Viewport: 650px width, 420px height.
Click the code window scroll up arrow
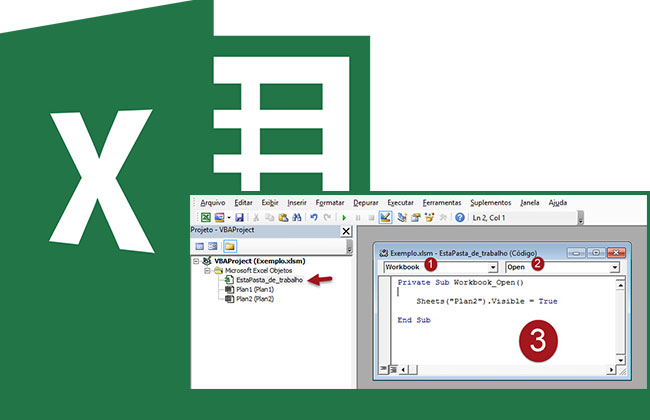pyautogui.click(x=620, y=285)
